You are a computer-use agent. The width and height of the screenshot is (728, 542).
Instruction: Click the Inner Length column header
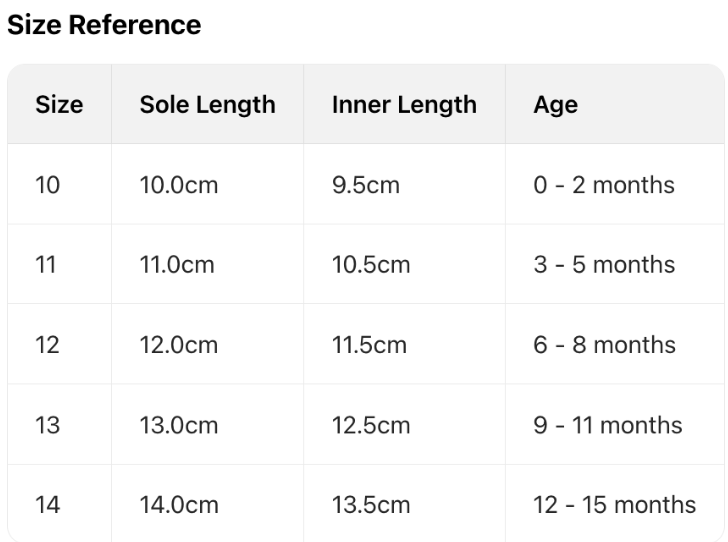(x=404, y=105)
